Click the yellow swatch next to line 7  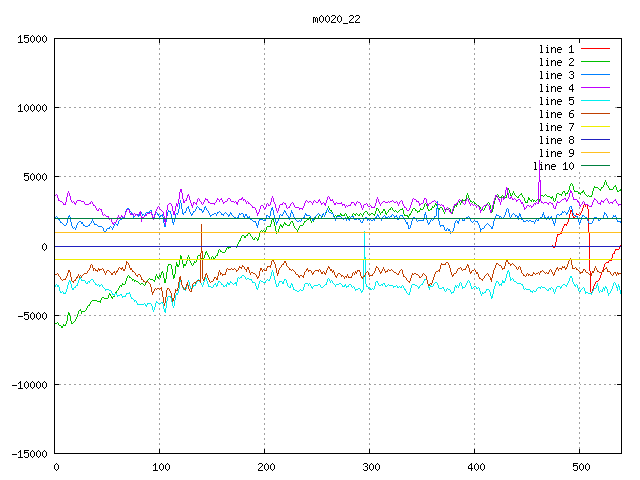pos(595,127)
